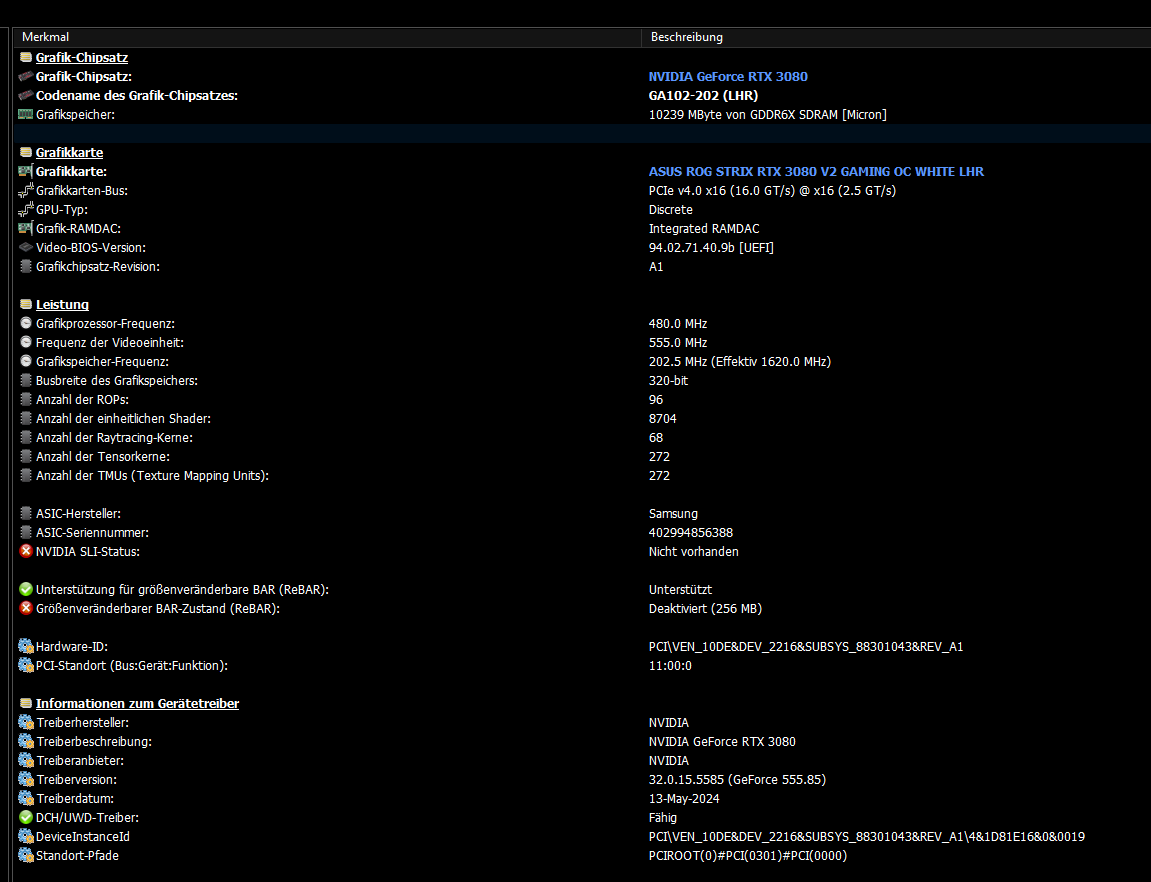Select the GA102-202 (LHR) value
The height and width of the screenshot is (882, 1151).
(703, 95)
